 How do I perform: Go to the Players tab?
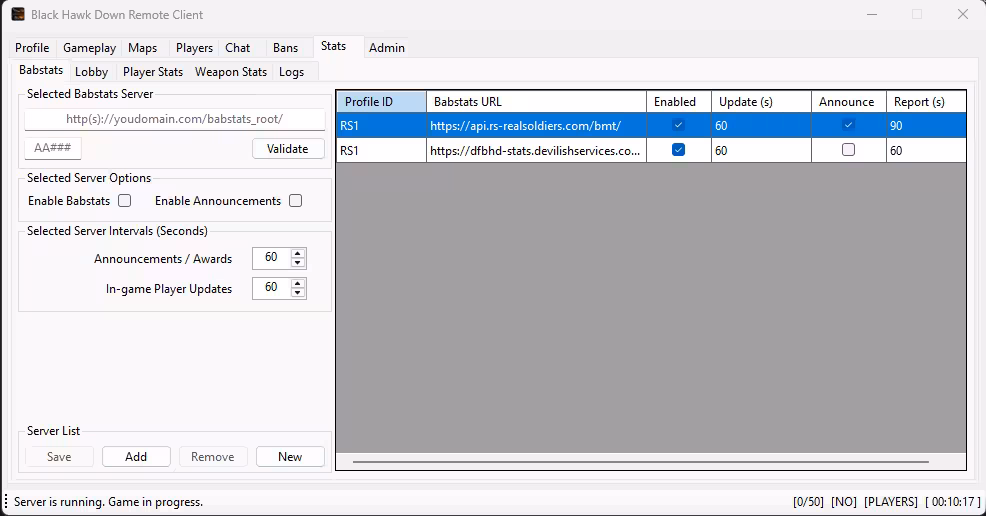[194, 48]
